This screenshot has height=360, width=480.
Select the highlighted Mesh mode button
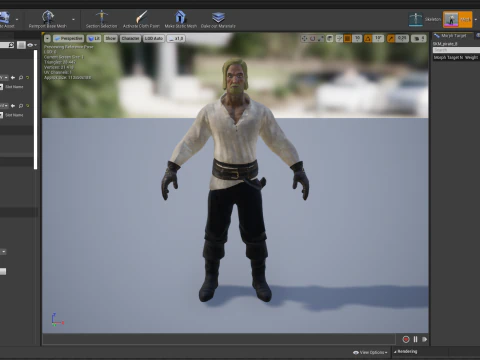[x=457, y=19]
